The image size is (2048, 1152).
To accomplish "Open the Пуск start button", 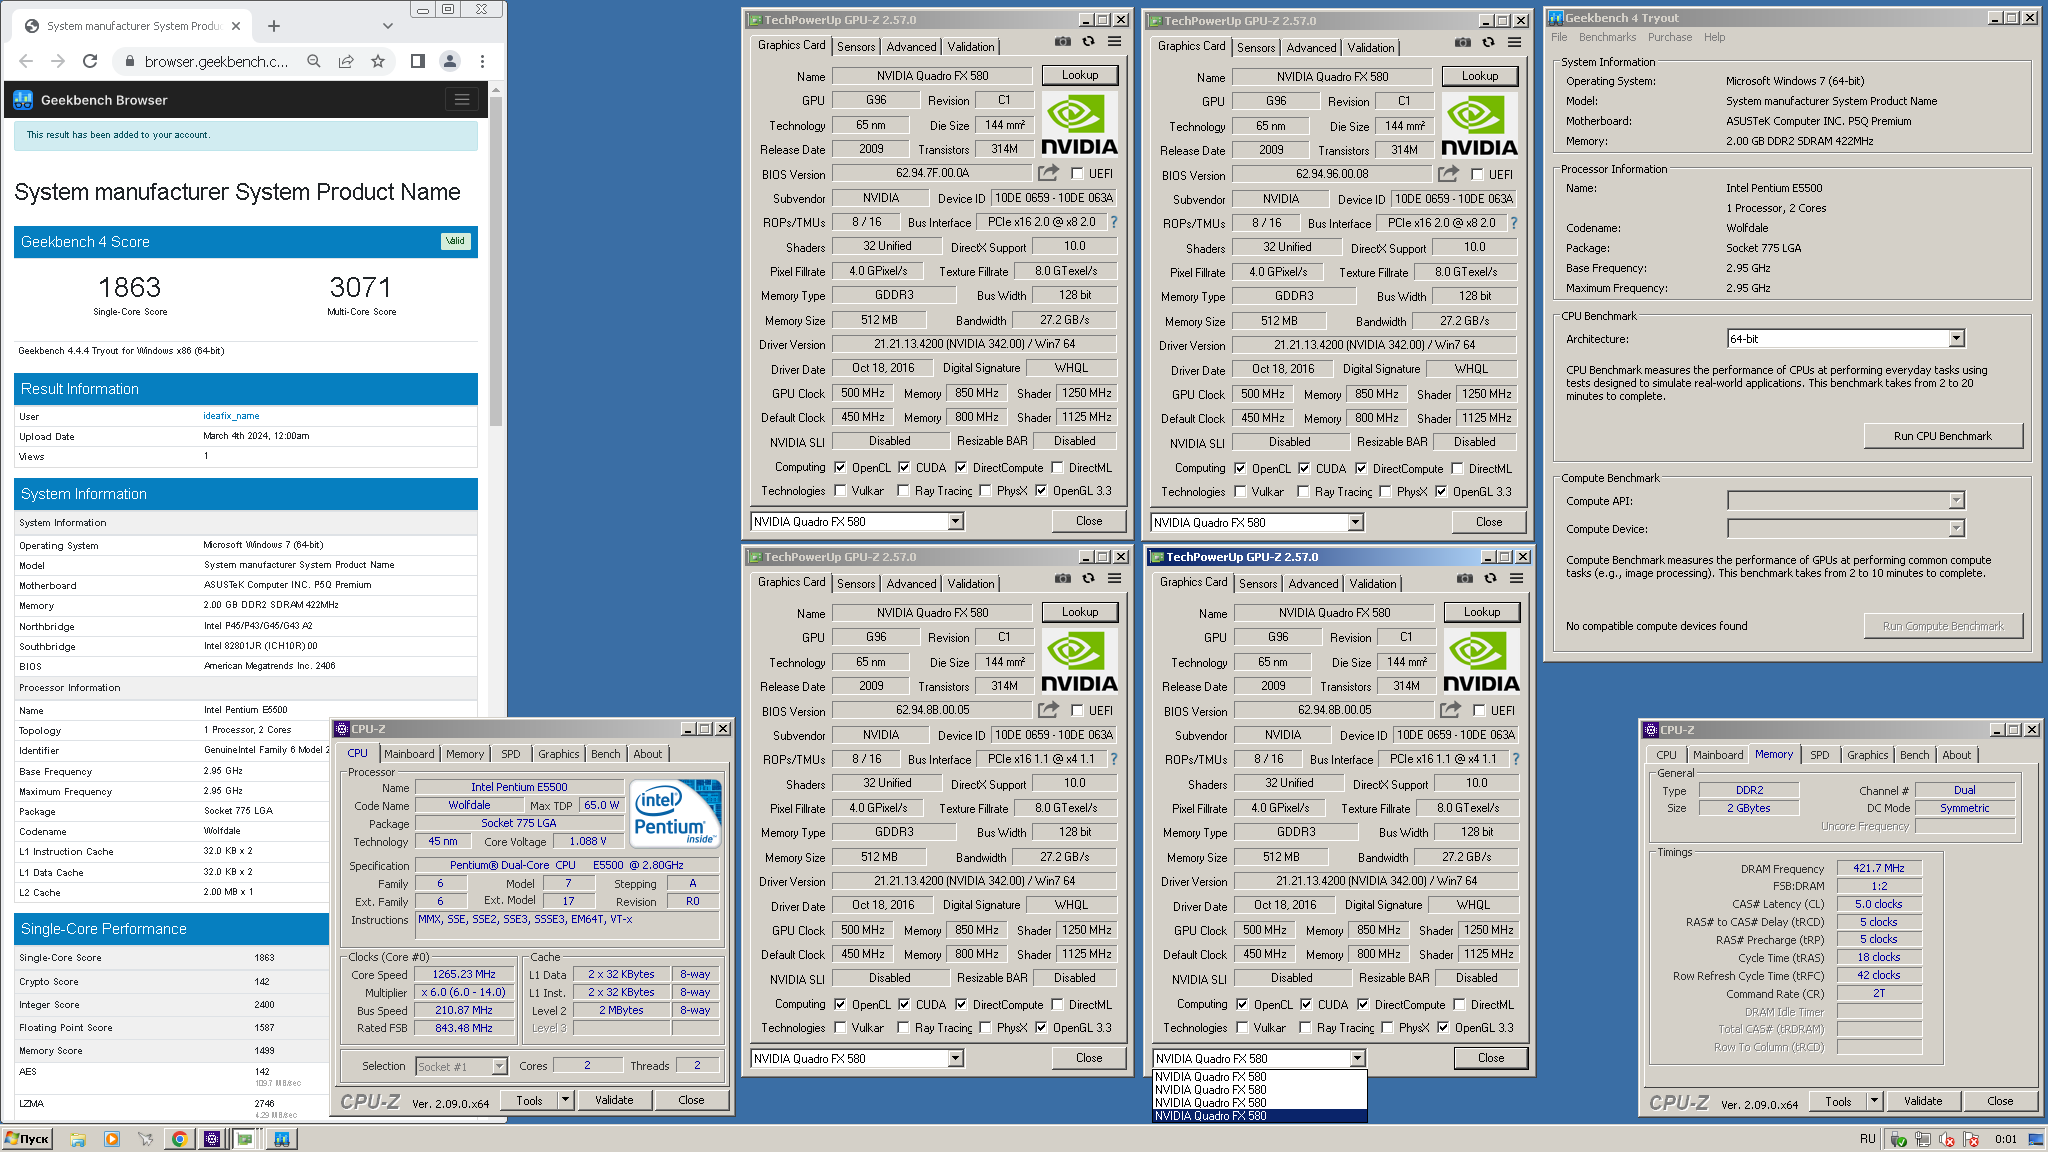I will click(27, 1139).
